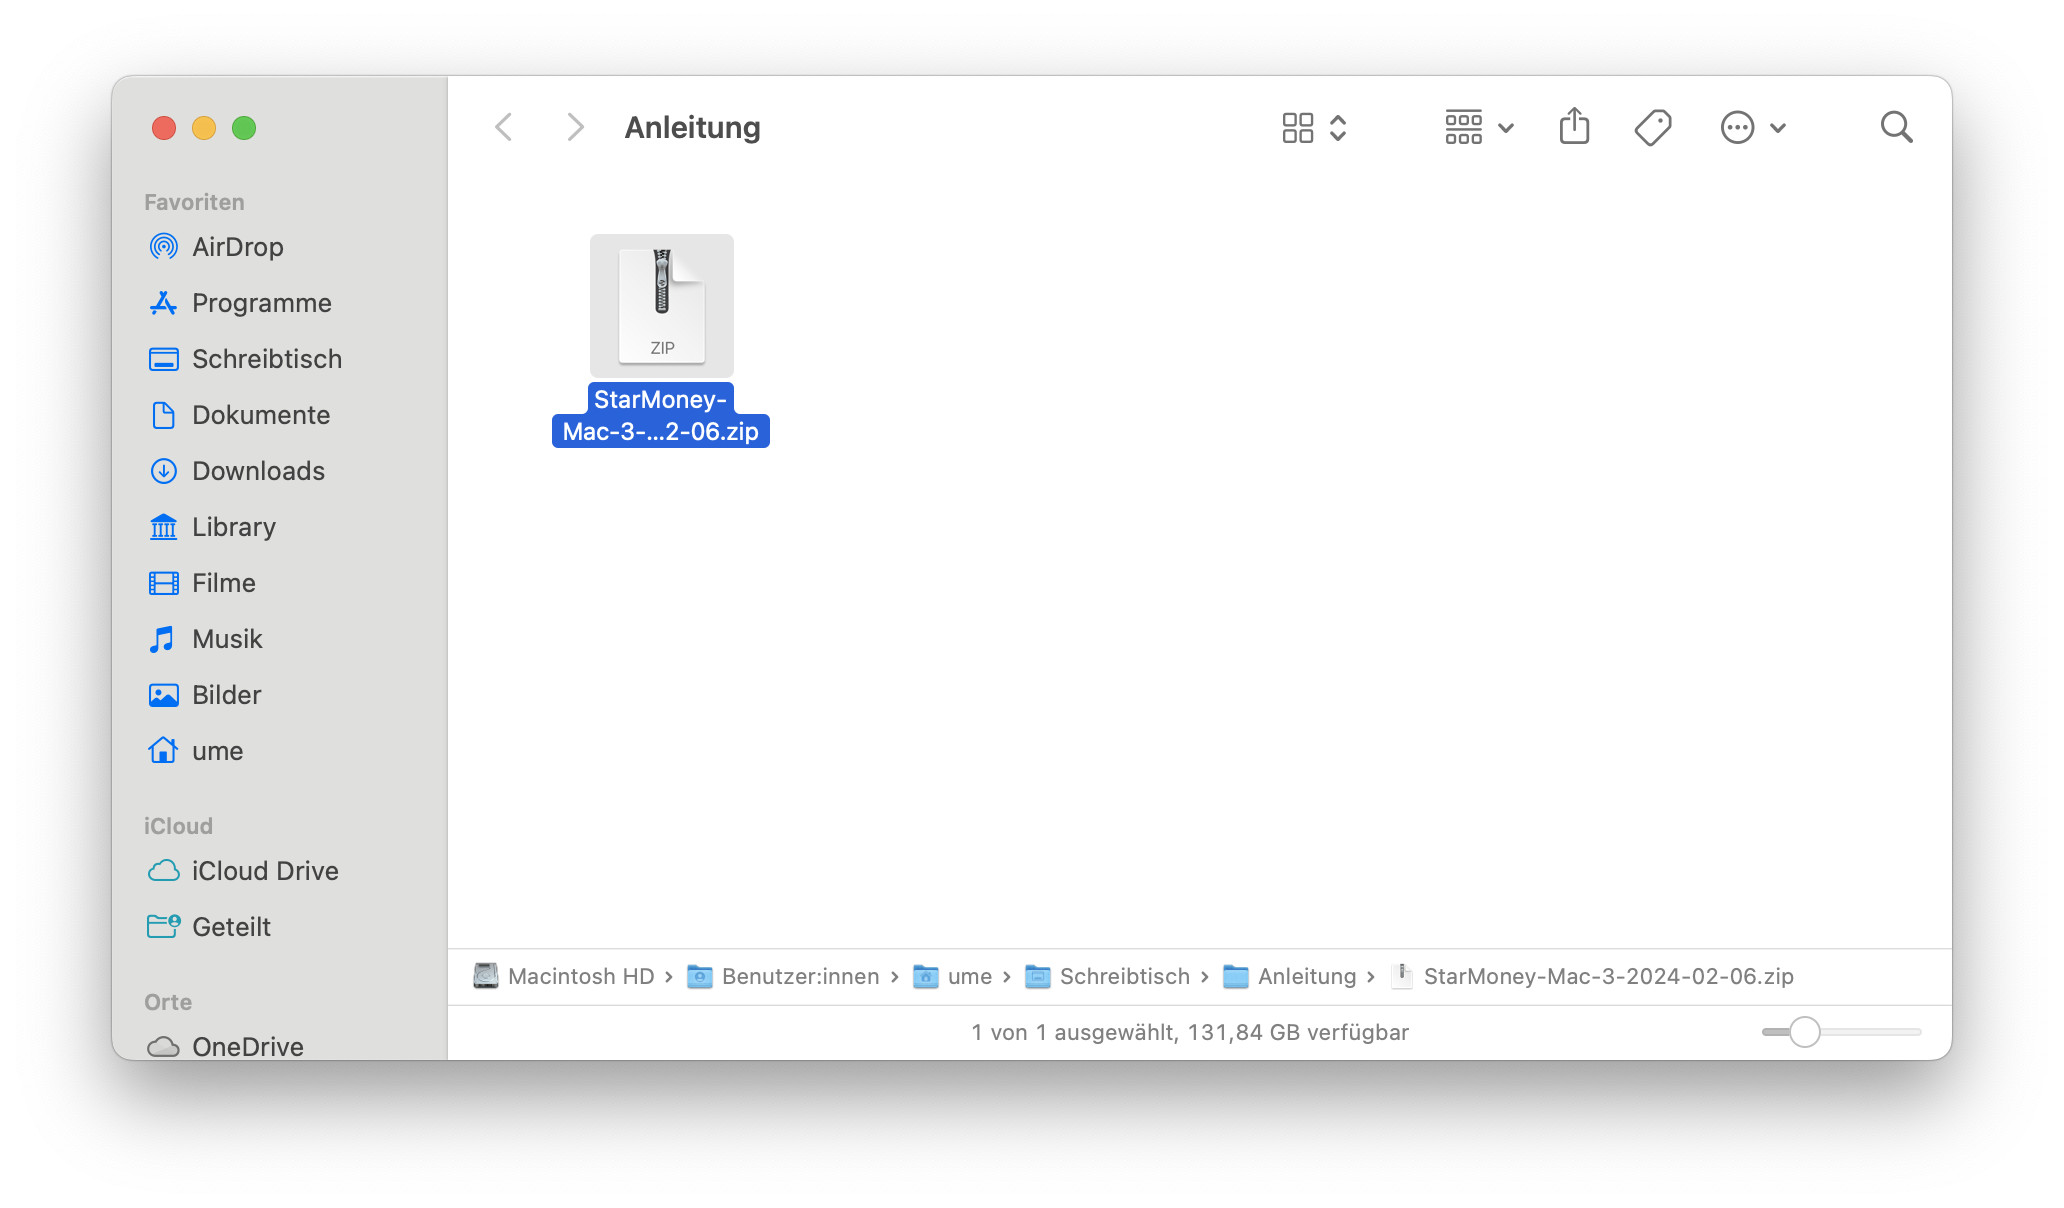Select Schreibtisch in sidebar favorites
The height and width of the screenshot is (1208, 2064).
tap(266, 359)
